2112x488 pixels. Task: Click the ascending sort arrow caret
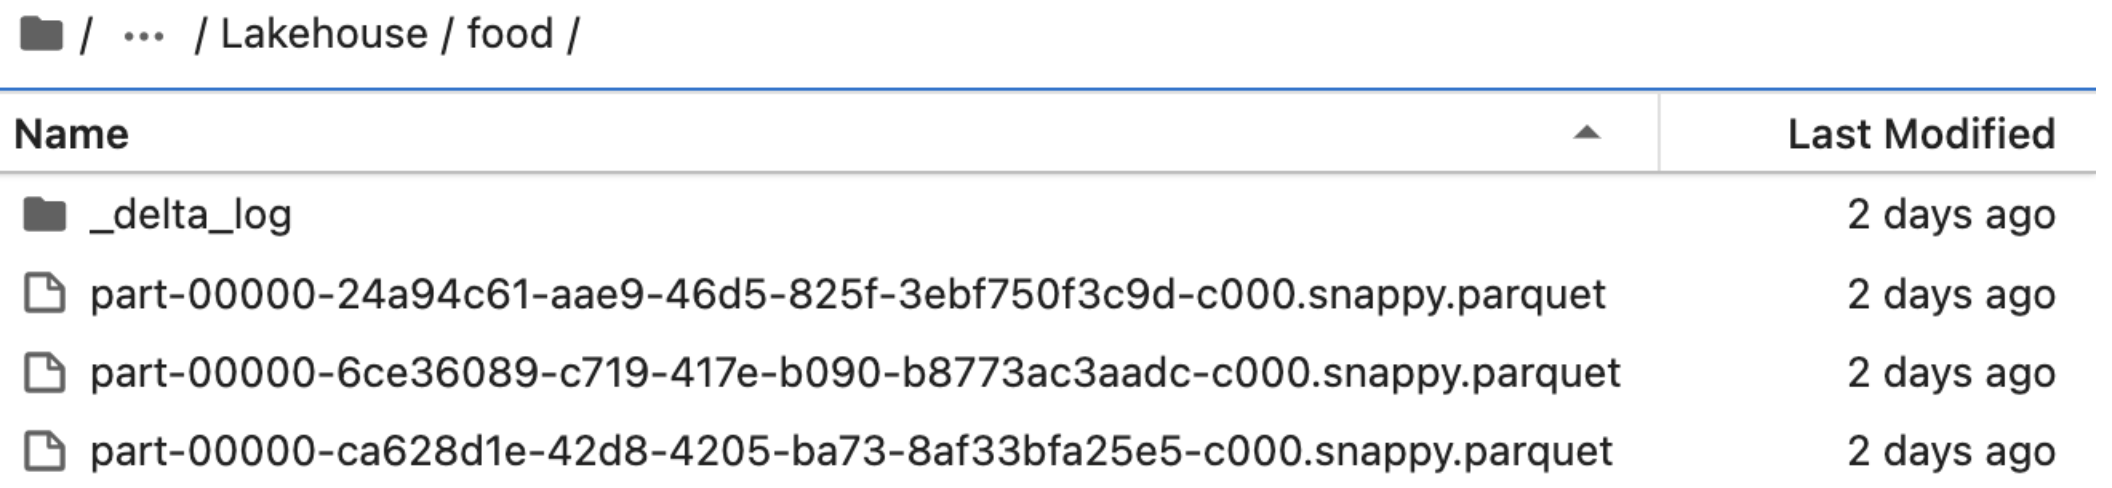pos(1586,133)
